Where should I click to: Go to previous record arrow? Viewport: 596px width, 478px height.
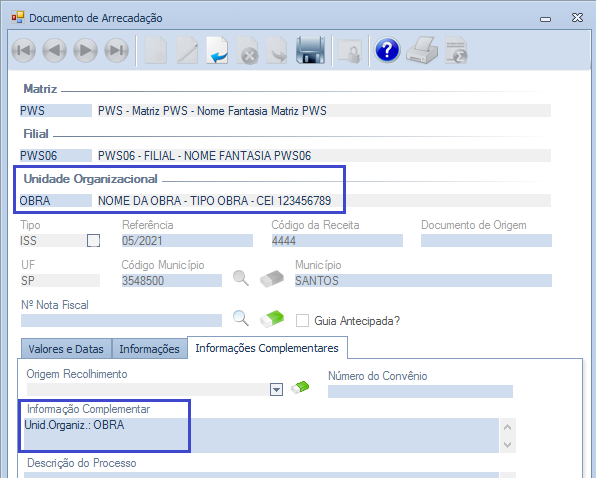[x=54, y=51]
